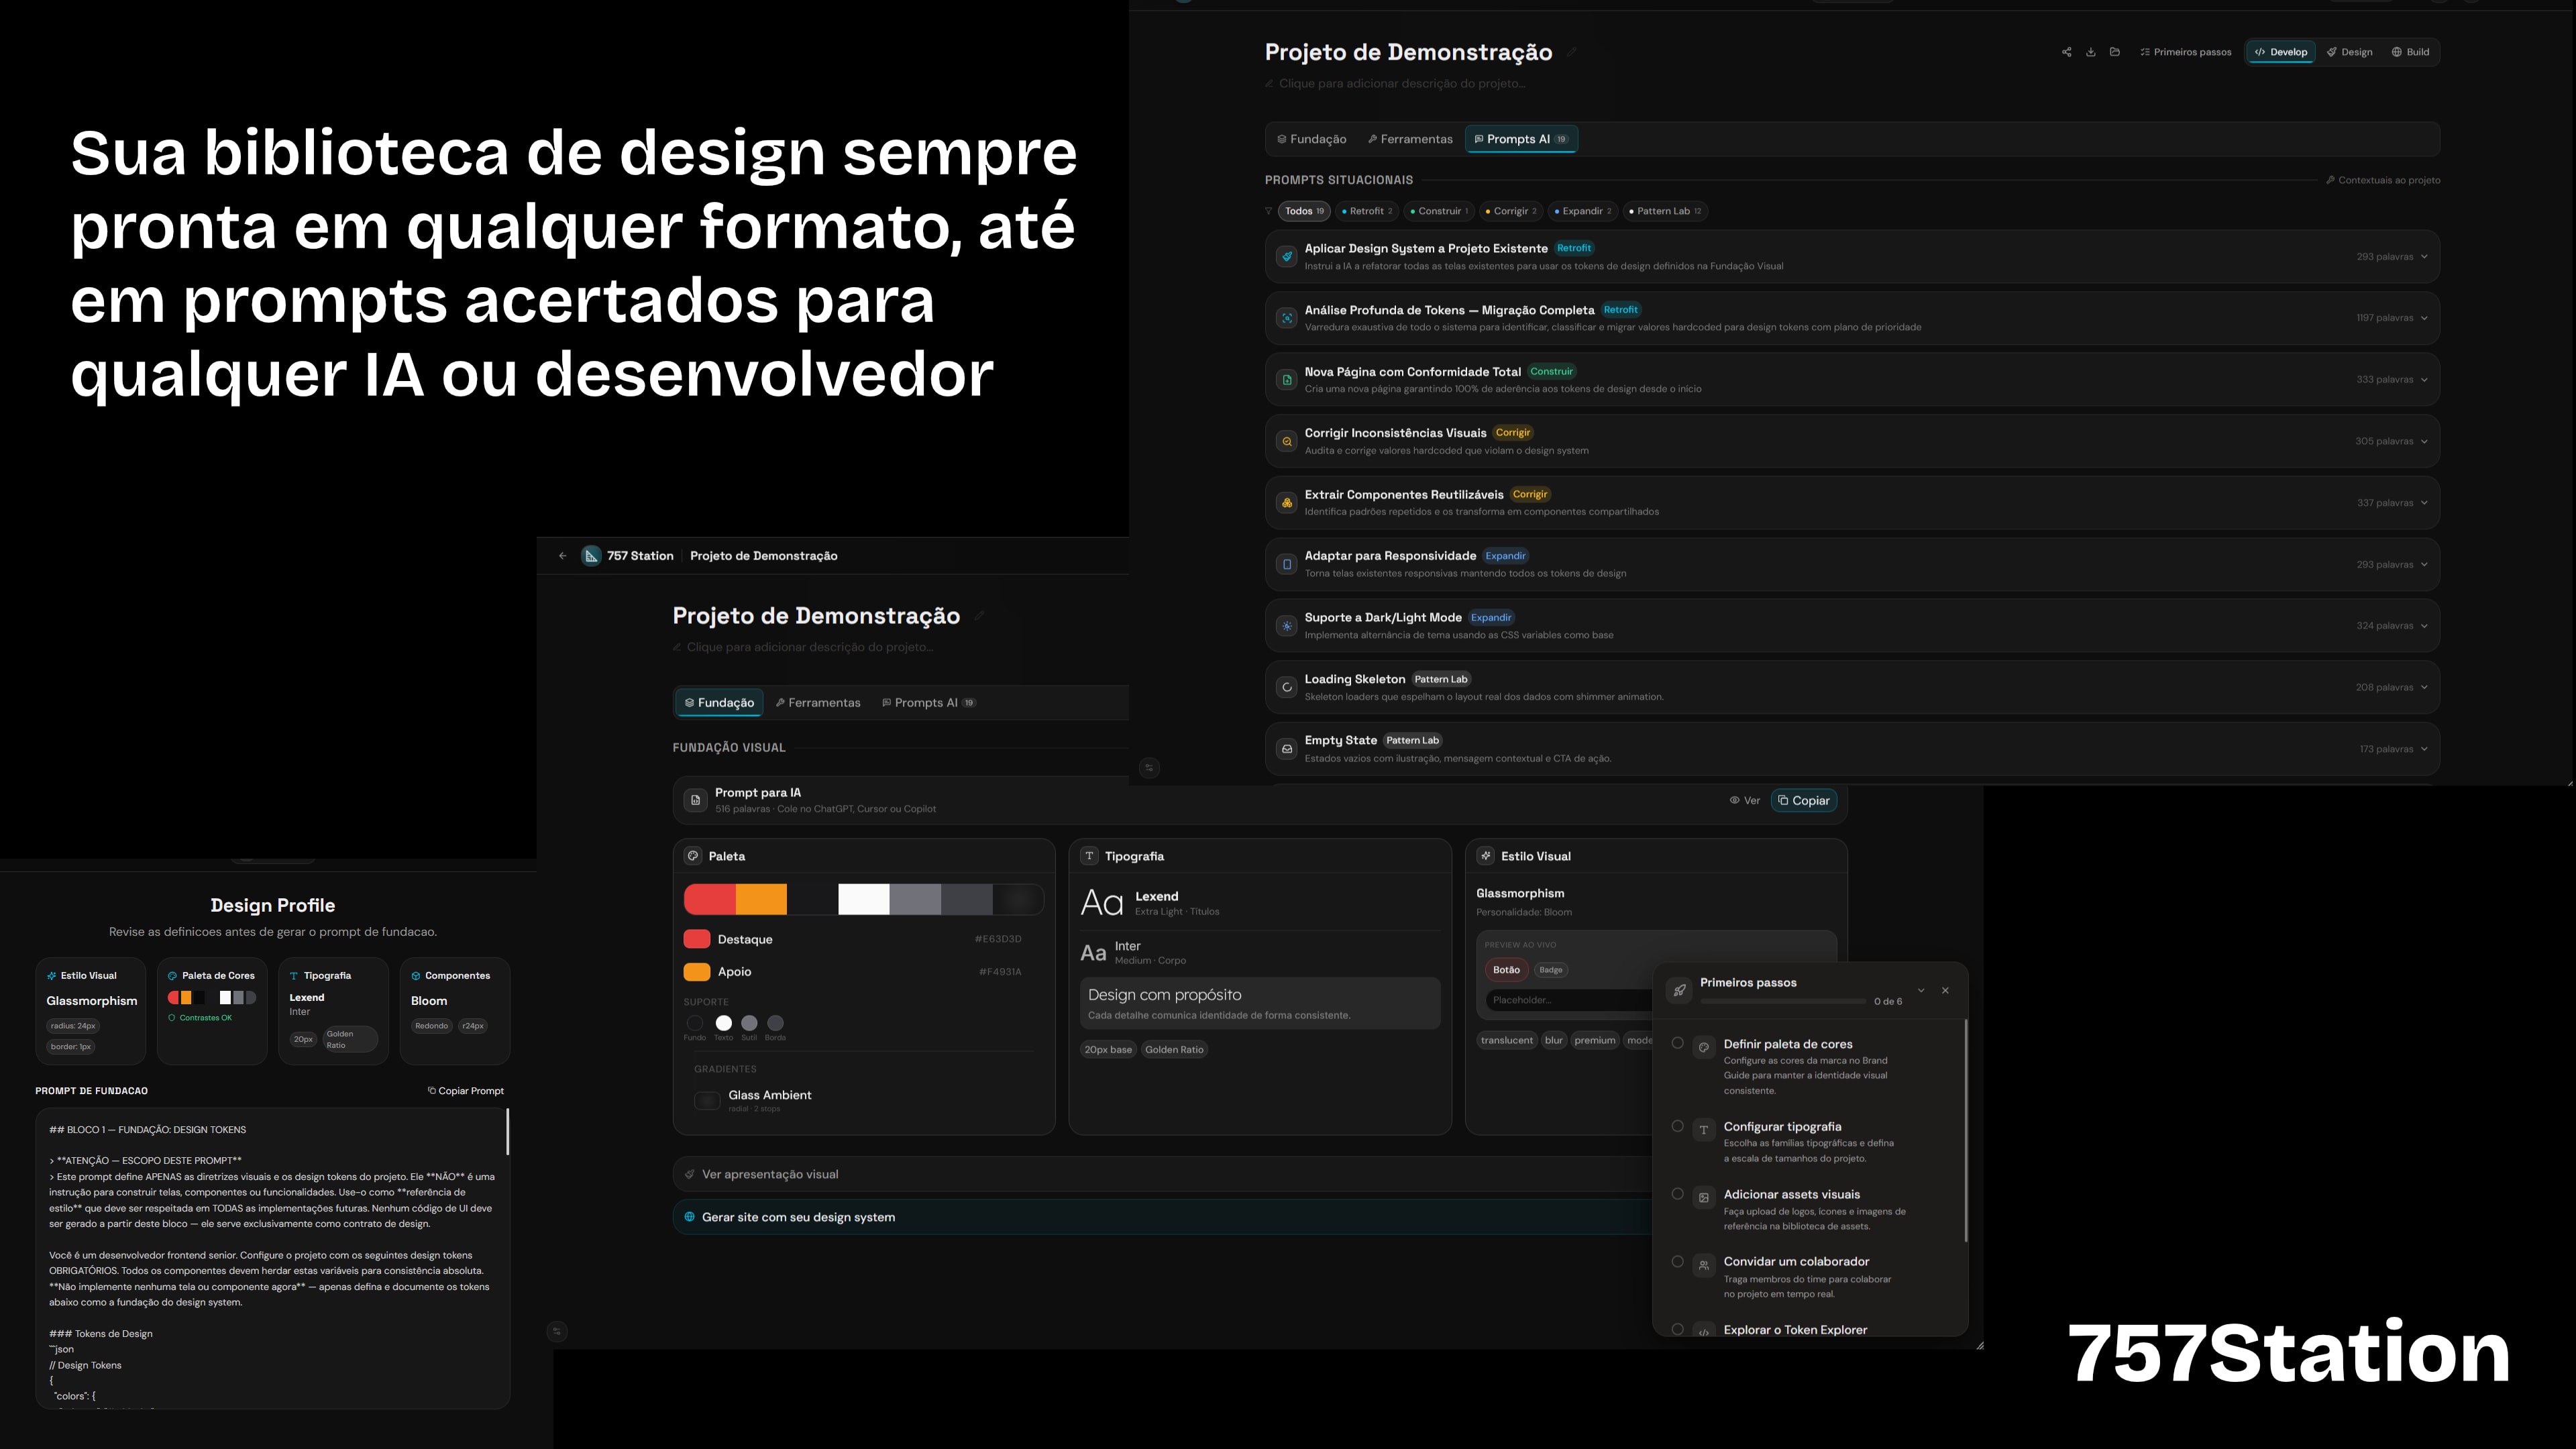Image resolution: width=2576 pixels, height=1449 pixels.
Task: Mark Adicionar assets visuais as done
Action: tap(1677, 1194)
